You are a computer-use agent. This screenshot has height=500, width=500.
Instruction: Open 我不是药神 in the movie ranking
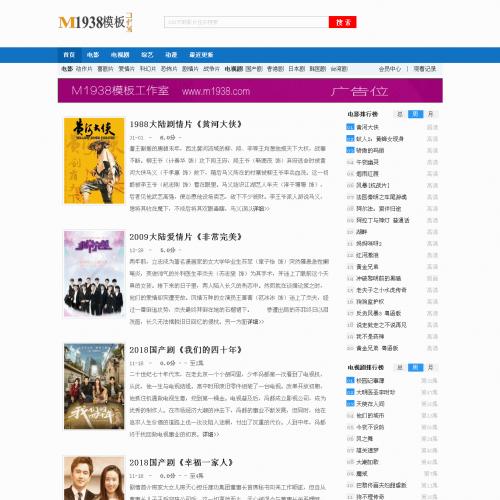(x=370, y=337)
